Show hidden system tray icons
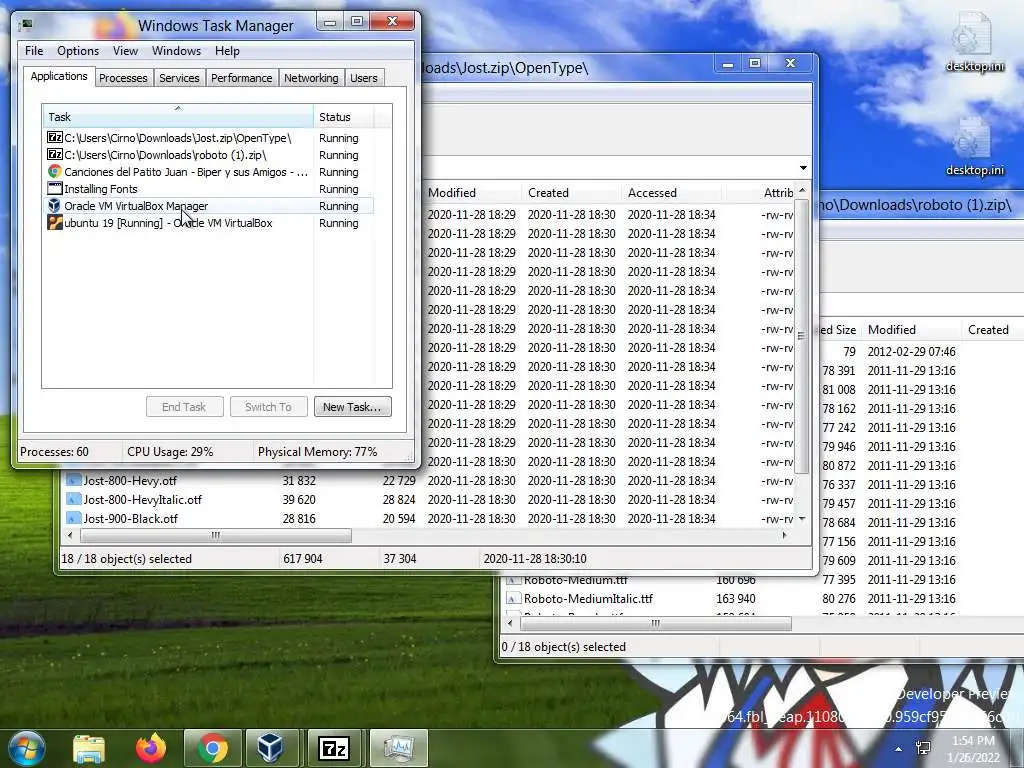 899,749
